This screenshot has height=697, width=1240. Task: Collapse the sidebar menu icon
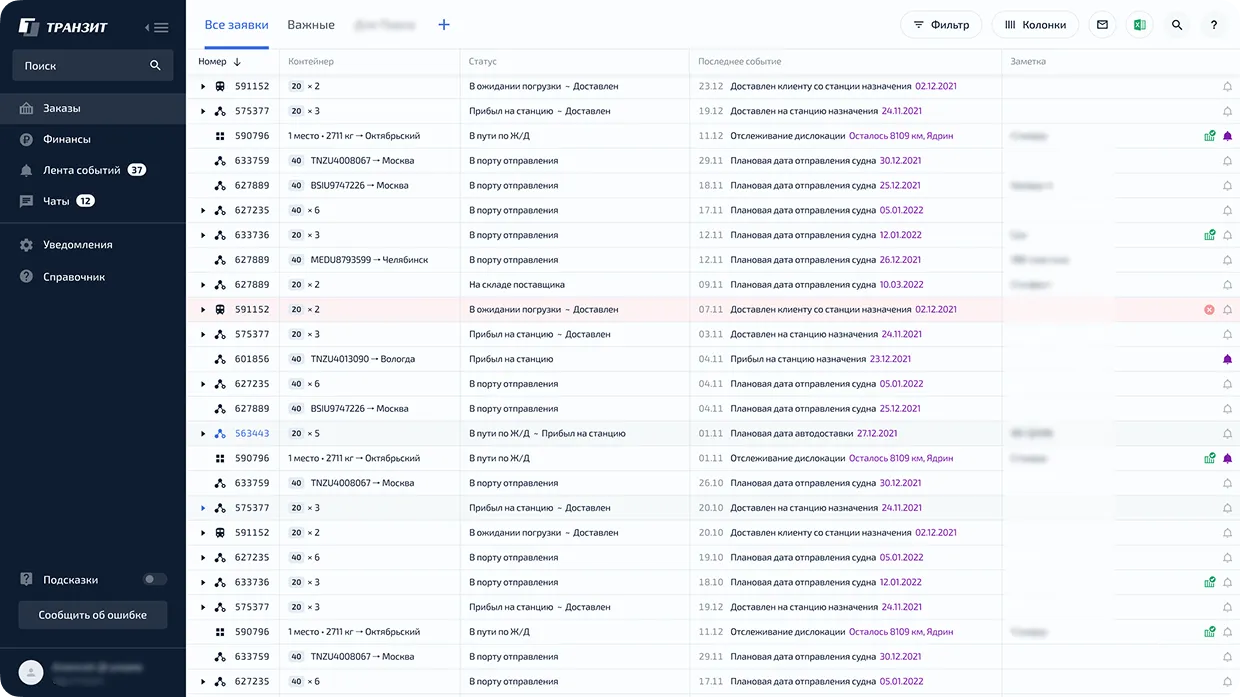click(x=157, y=27)
